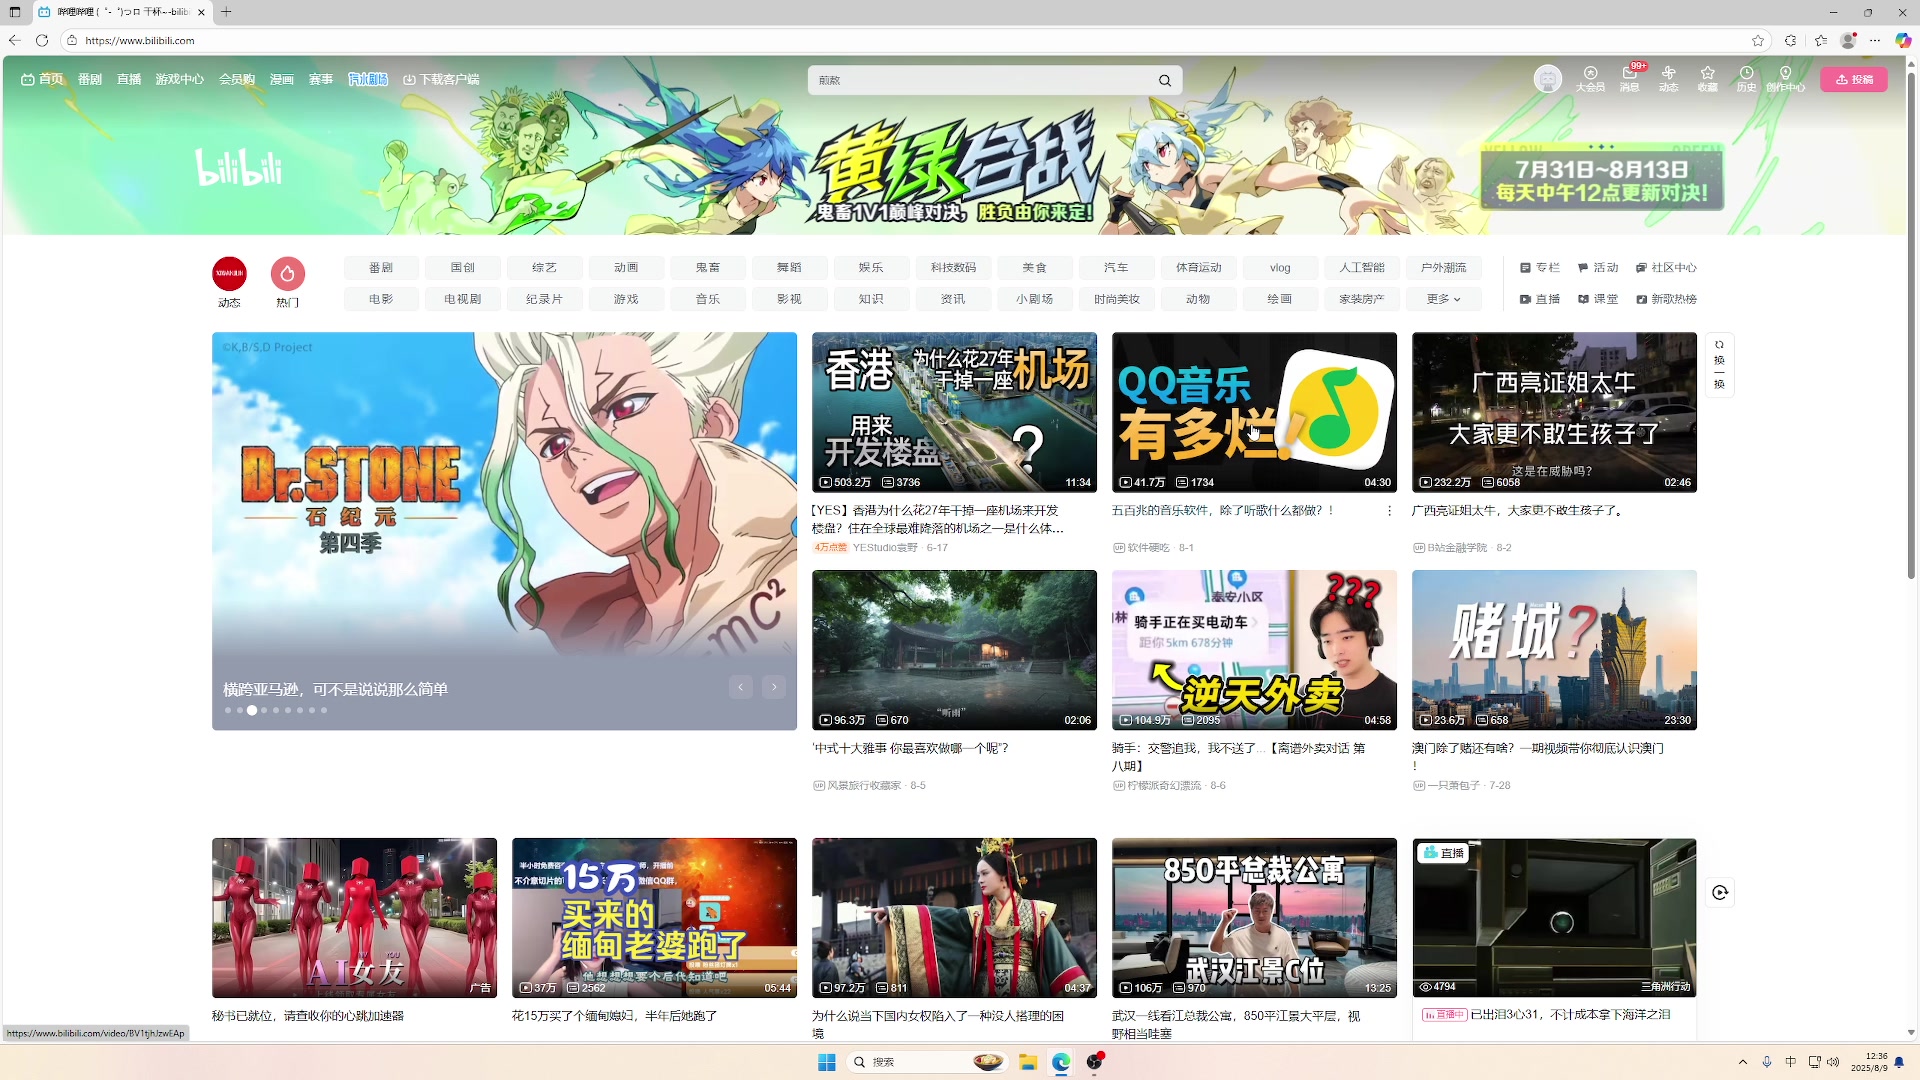Click the 人工智能 category button
Viewport: 1920px width, 1080px height.
click(1362, 268)
